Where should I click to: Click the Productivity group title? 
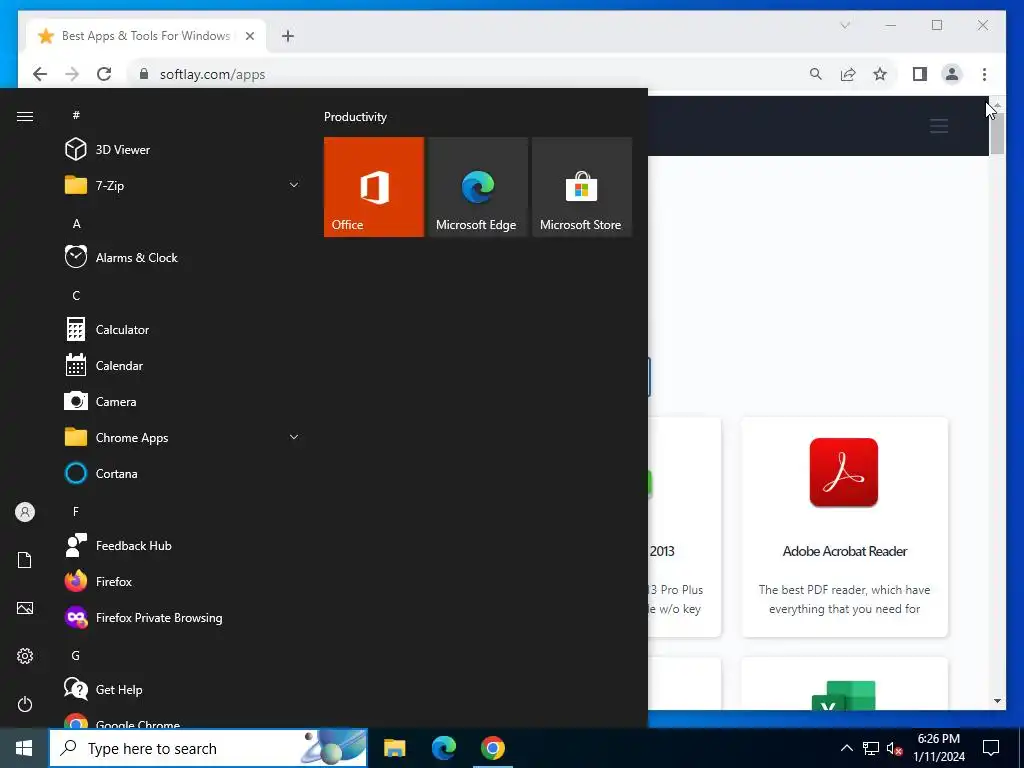click(x=355, y=117)
